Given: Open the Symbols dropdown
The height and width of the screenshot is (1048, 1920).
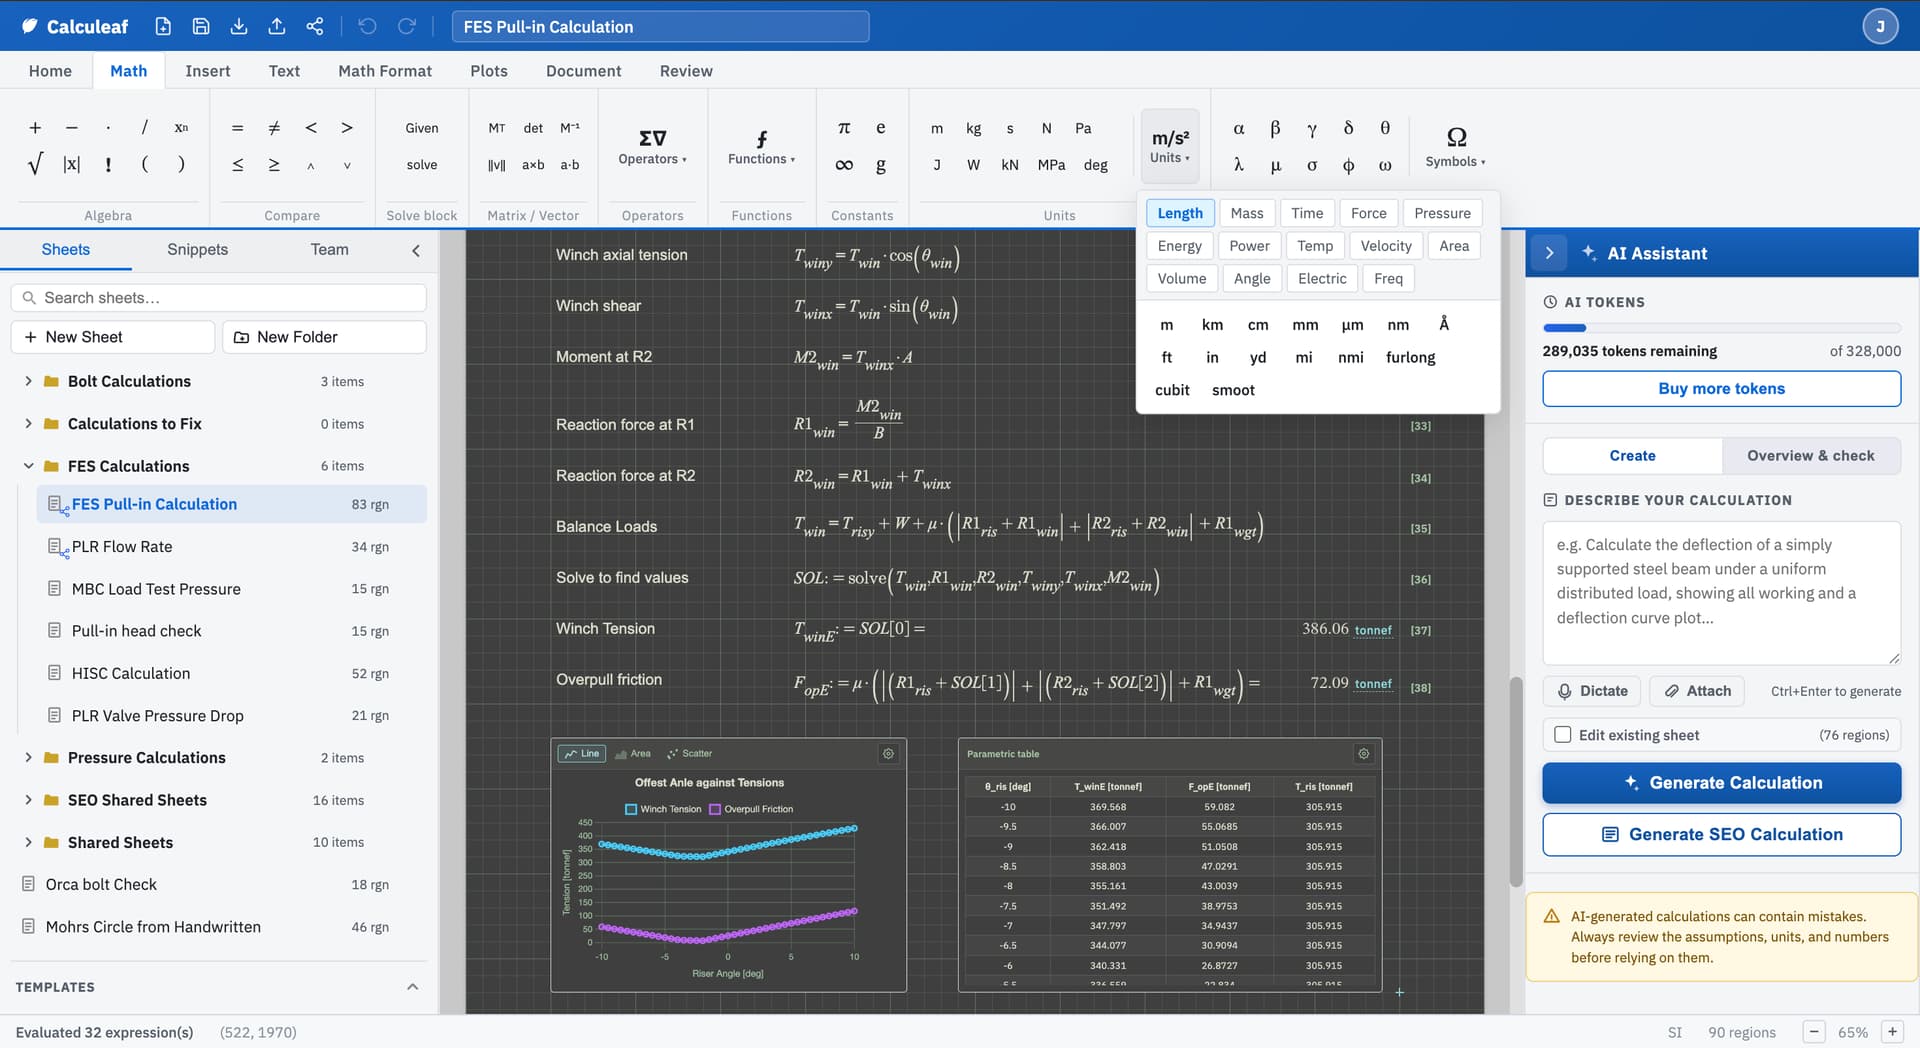Looking at the screenshot, I should click(1456, 146).
